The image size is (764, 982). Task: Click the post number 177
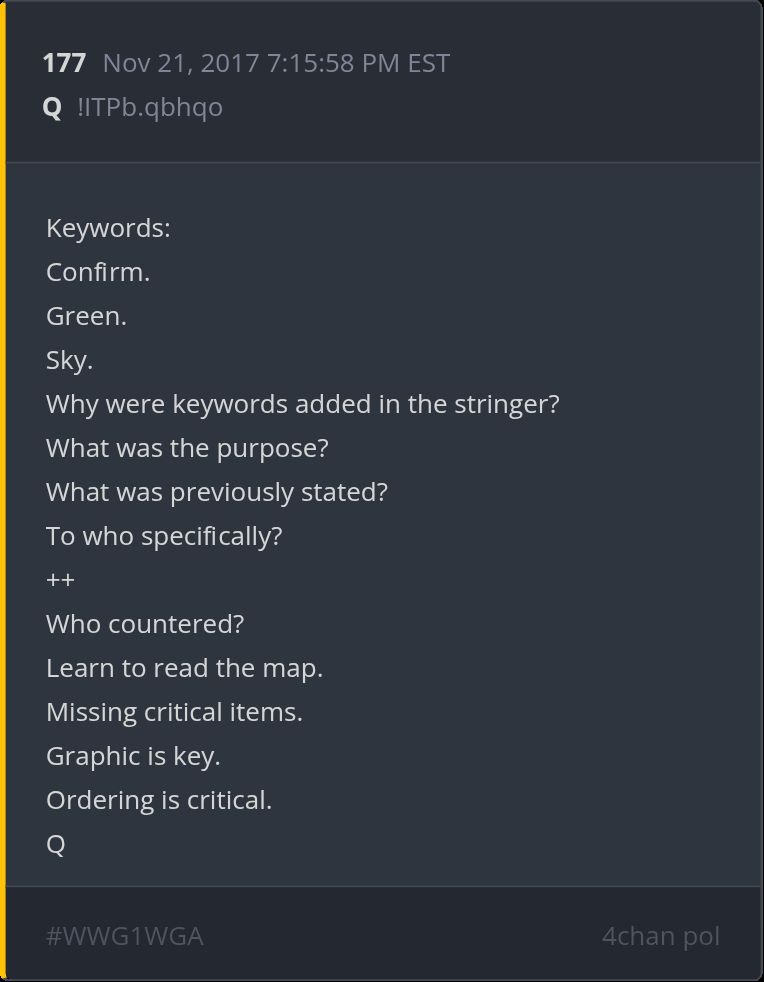coord(64,63)
